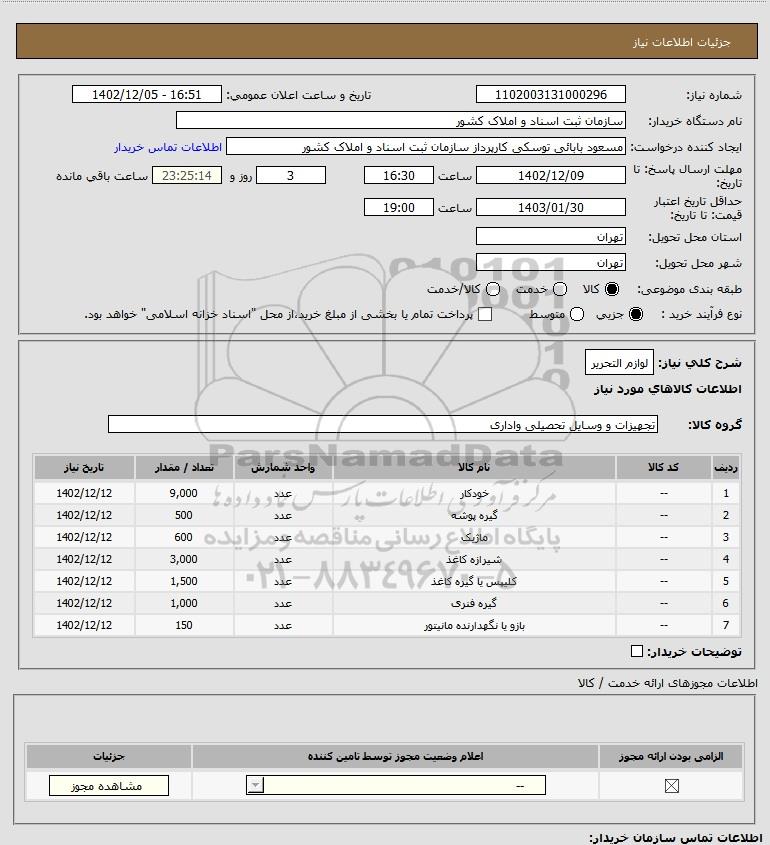Select the کالا radio button
Screen dimensions: 770x845
[x=612, y=289]
